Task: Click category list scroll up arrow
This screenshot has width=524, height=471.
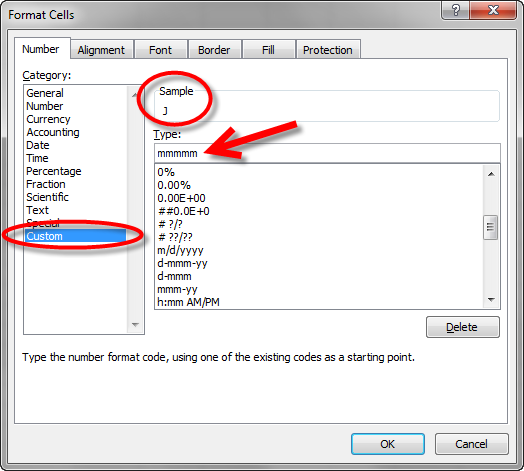Action: [x=135, y=95]
